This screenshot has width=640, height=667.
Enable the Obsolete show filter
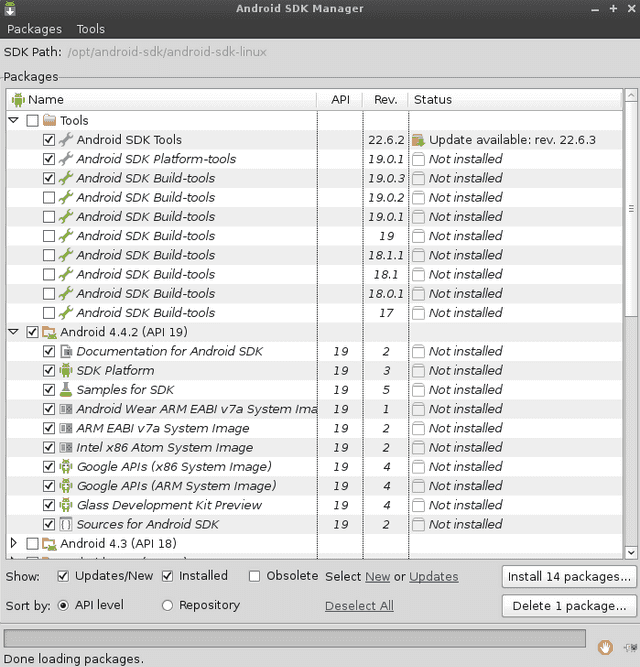[x=254, y=576]
